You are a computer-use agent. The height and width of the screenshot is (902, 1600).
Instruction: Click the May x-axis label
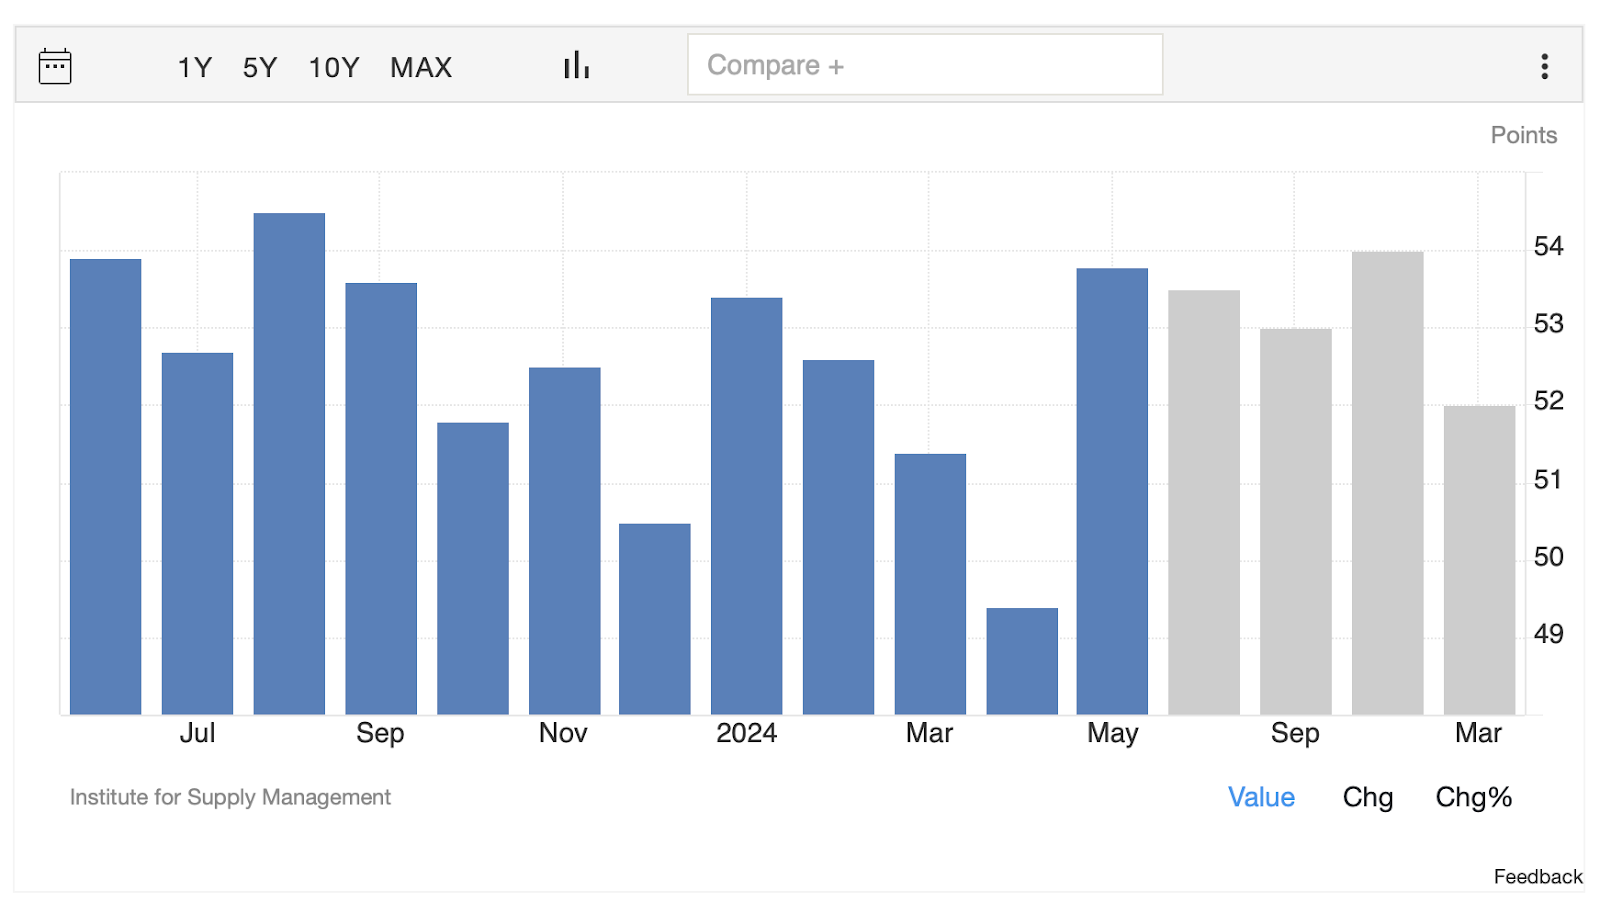point(1112,734)
